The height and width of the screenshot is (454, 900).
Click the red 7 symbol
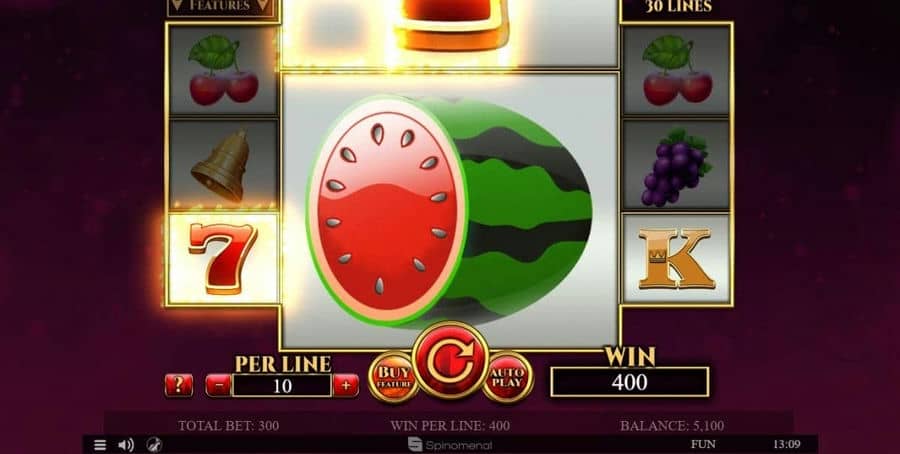click(223, 258)
